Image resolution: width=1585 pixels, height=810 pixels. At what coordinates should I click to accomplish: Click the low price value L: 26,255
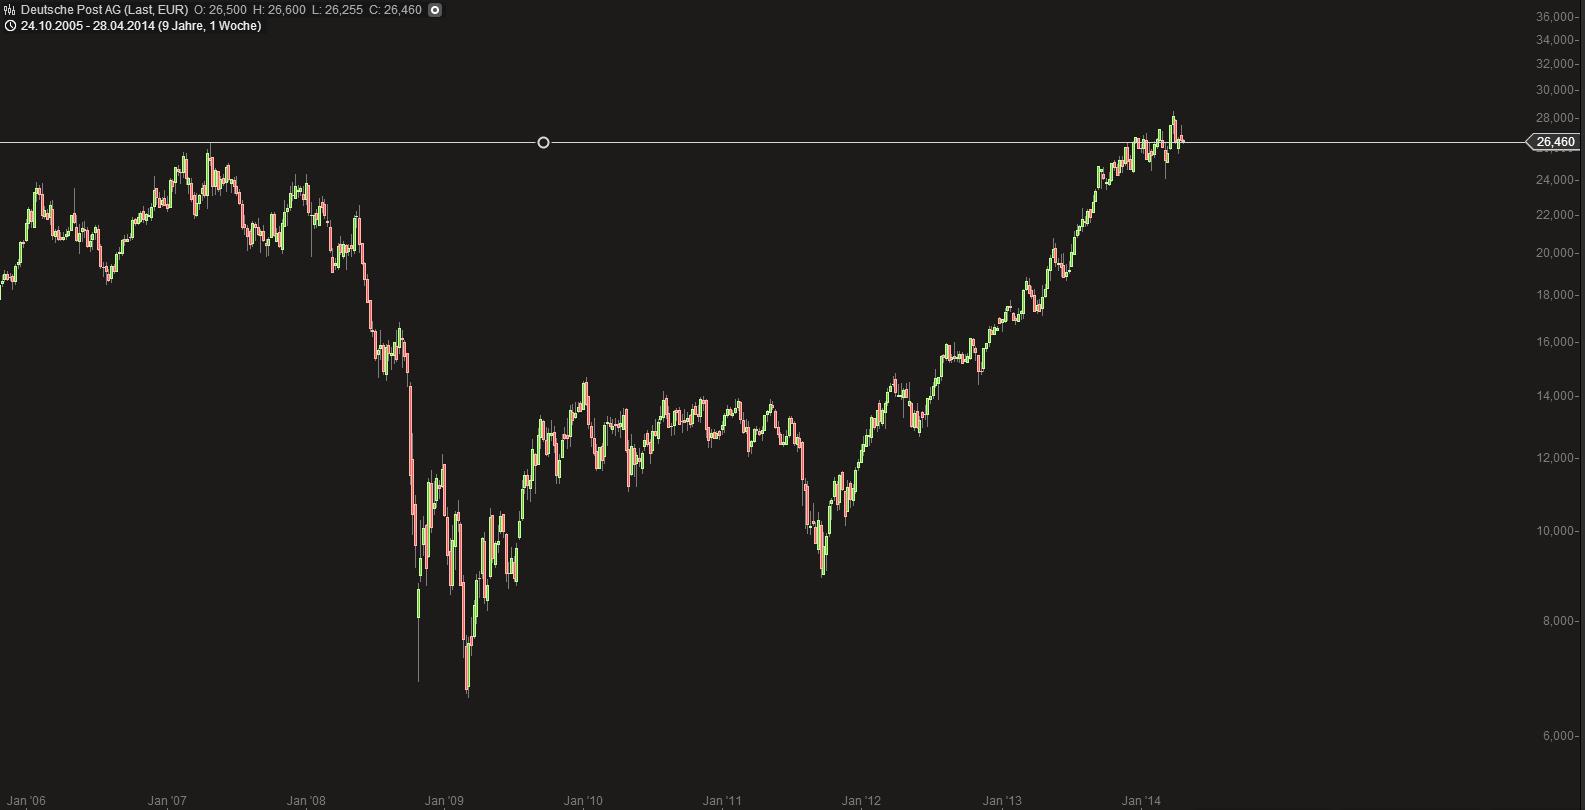coord(337,10)
